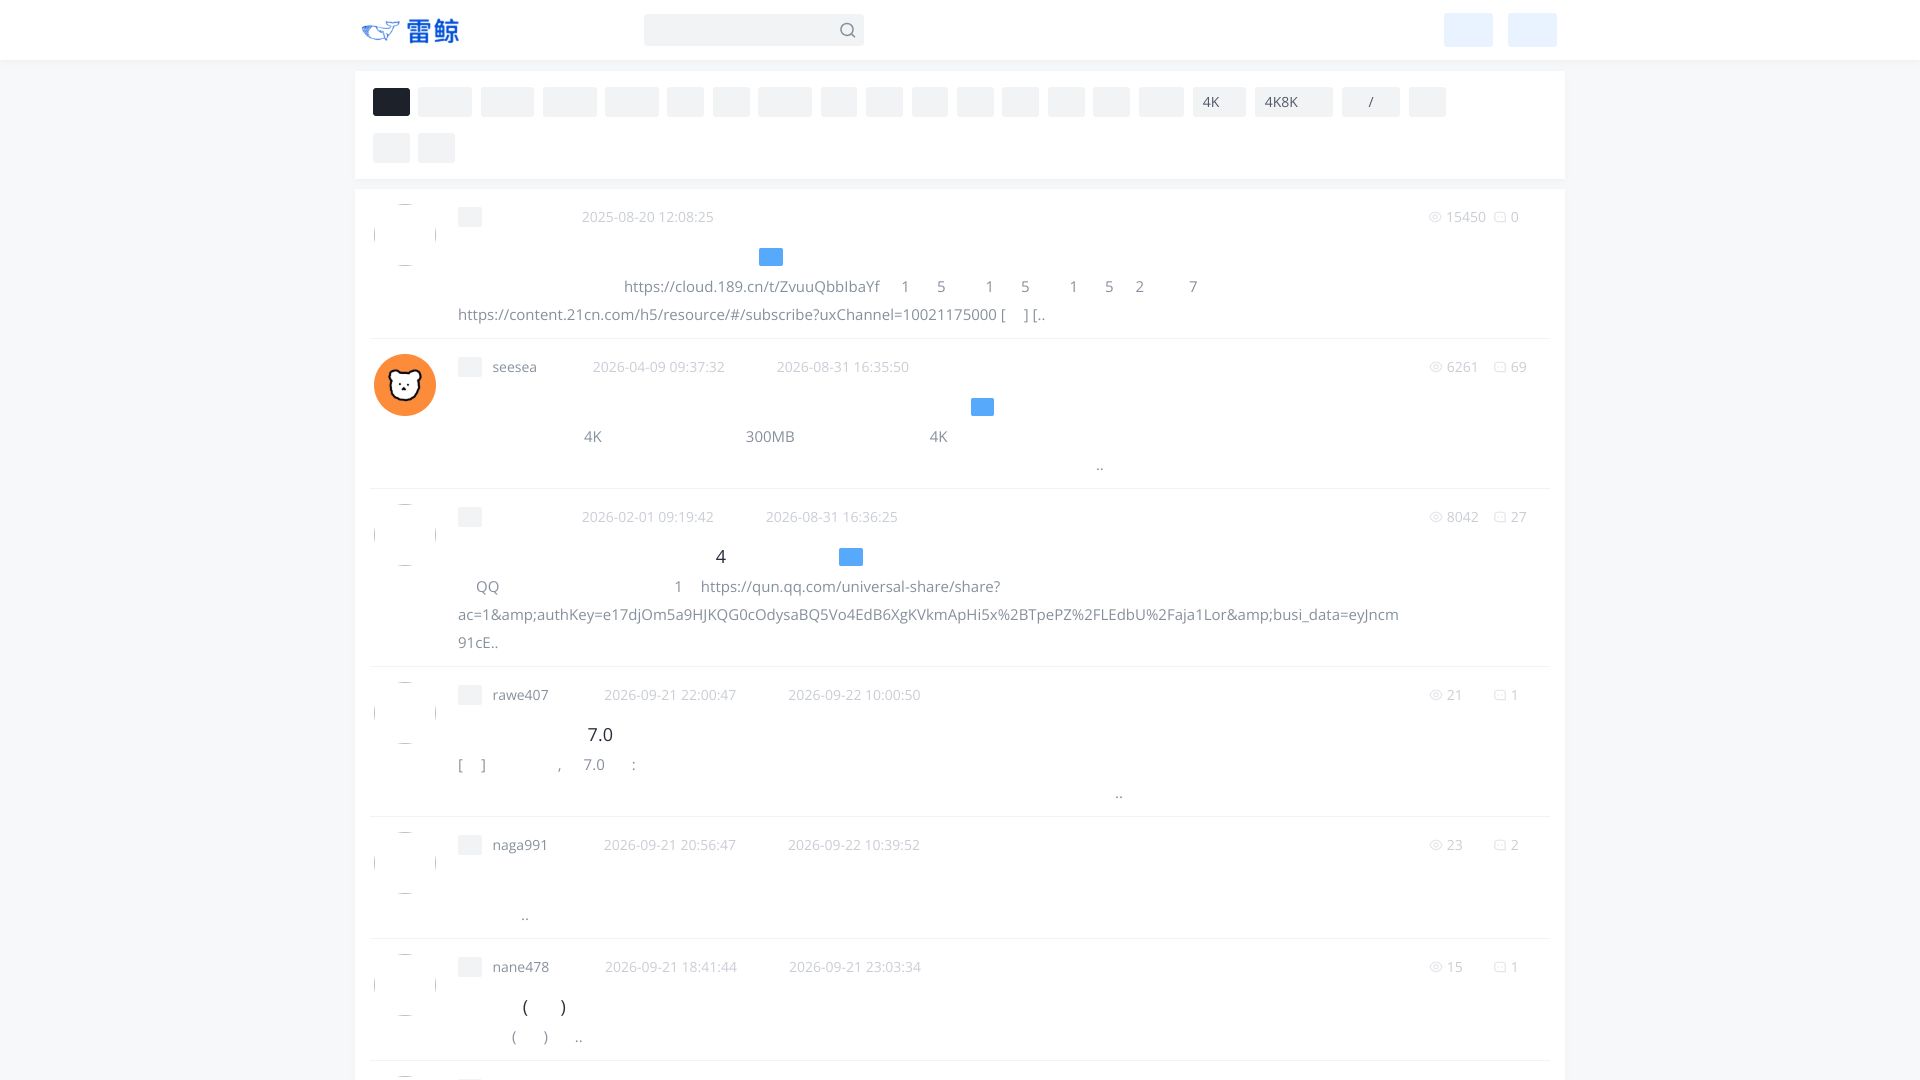Click the eye icon beside 15450 views
The height and width of the screenshot is (1080, 1920).
(1435, 217)
